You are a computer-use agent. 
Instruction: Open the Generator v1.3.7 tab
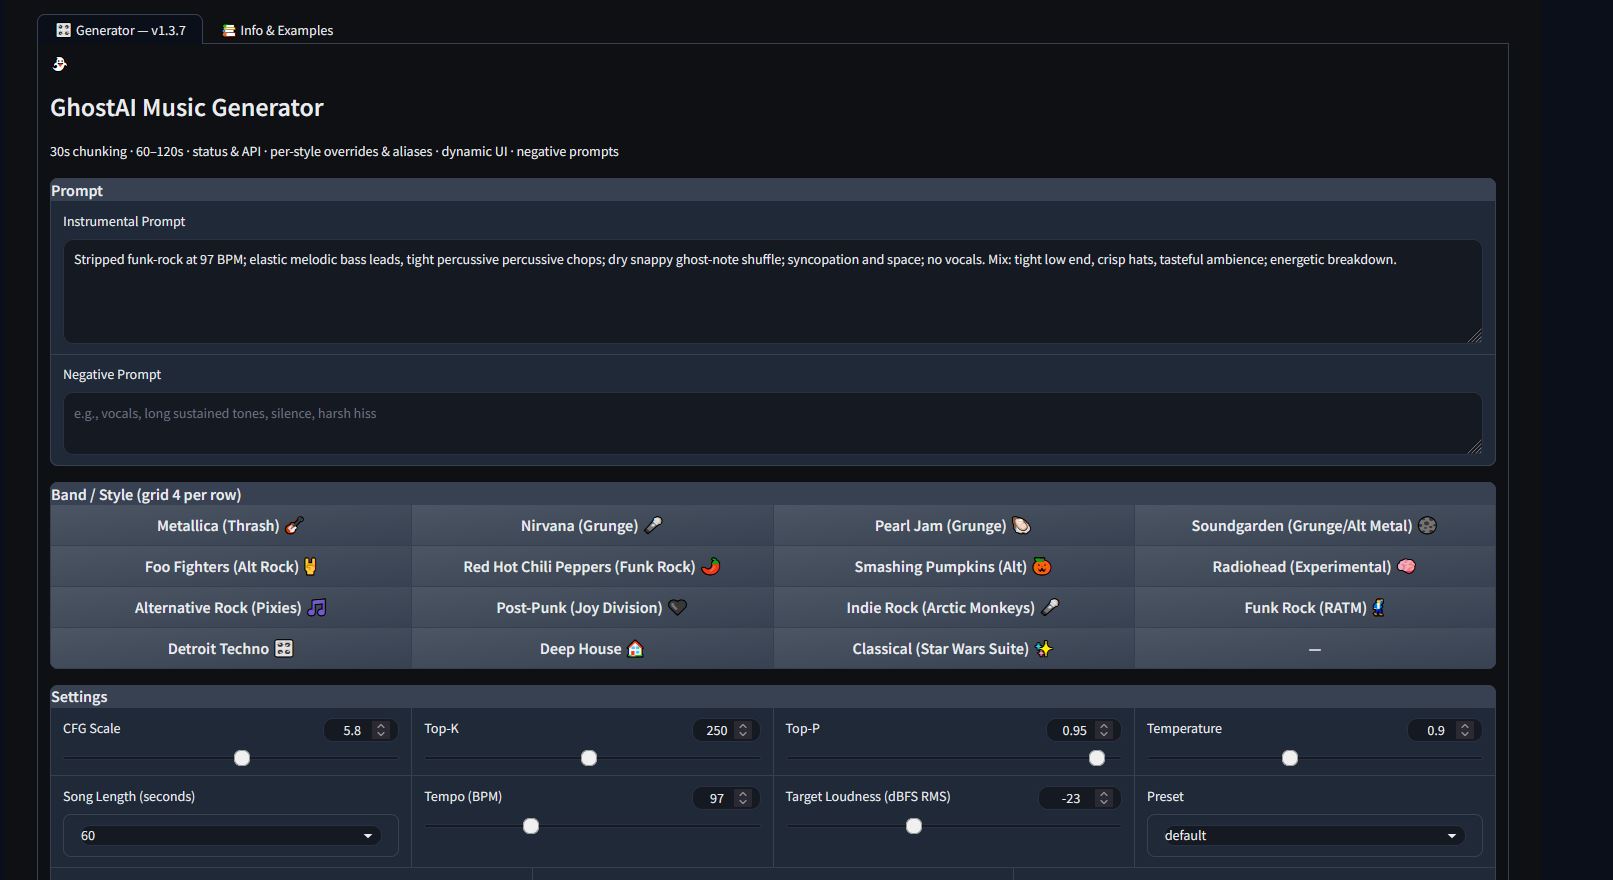tap(121, 31)
